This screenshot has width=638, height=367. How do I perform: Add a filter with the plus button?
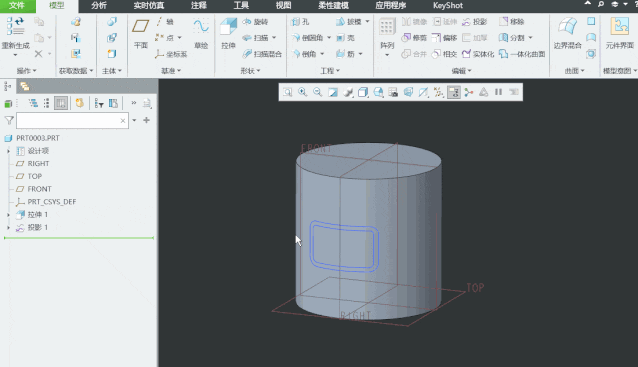[146, 120]
